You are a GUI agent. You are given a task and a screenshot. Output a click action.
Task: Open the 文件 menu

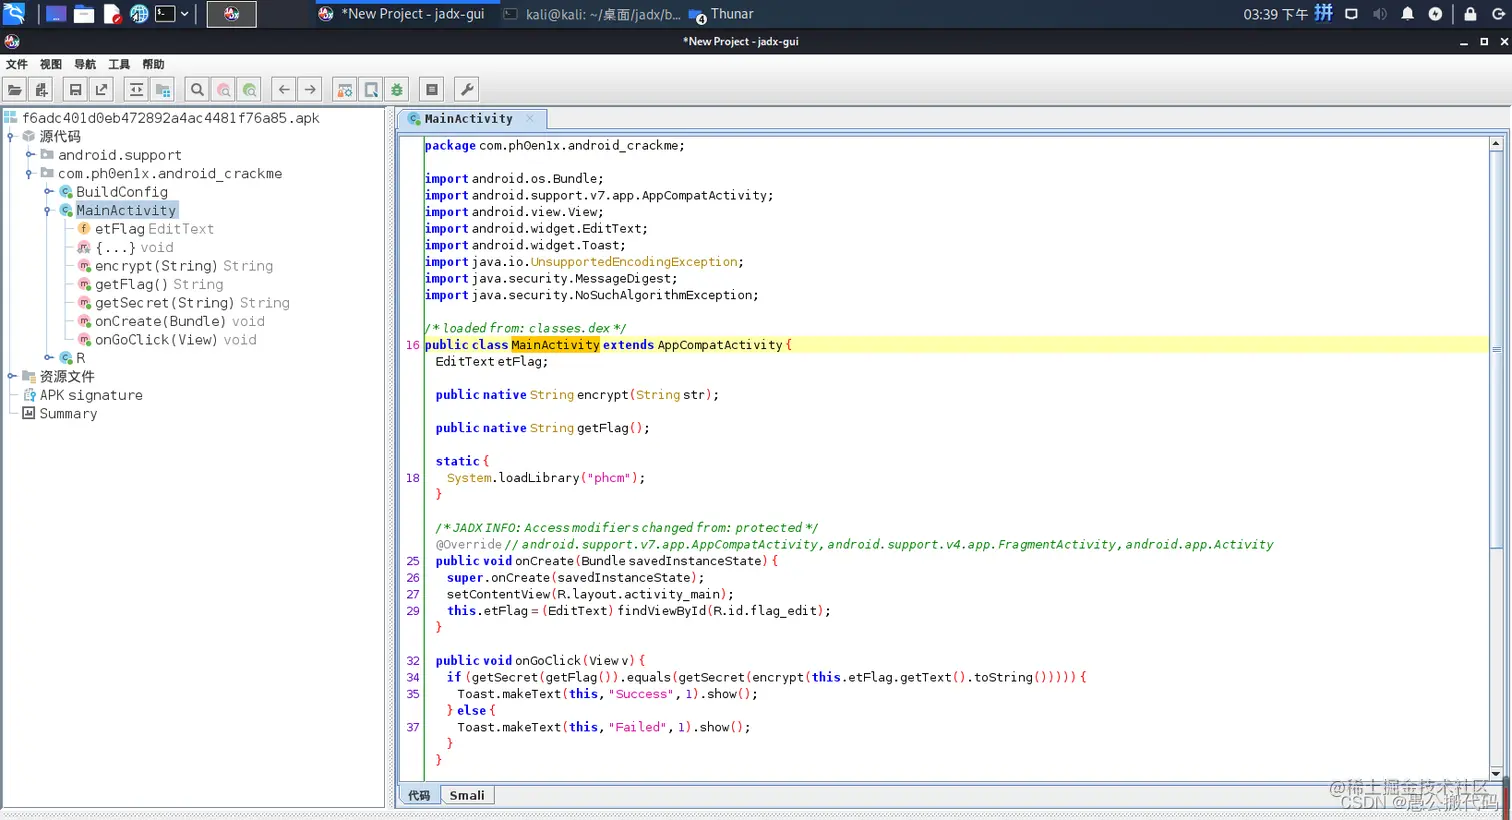(17, 64)
